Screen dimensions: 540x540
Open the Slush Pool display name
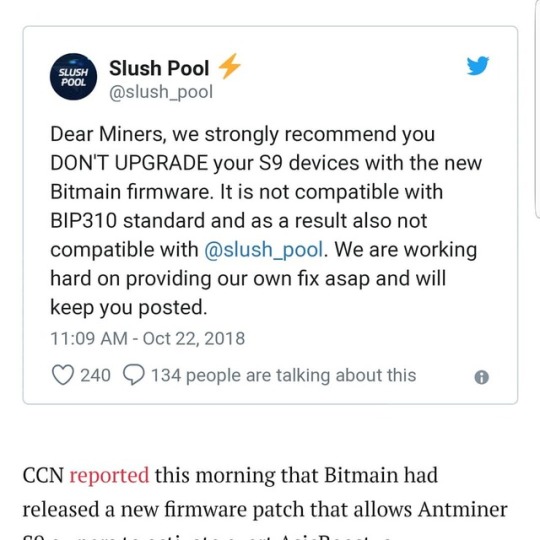click(x=159, y=68)
